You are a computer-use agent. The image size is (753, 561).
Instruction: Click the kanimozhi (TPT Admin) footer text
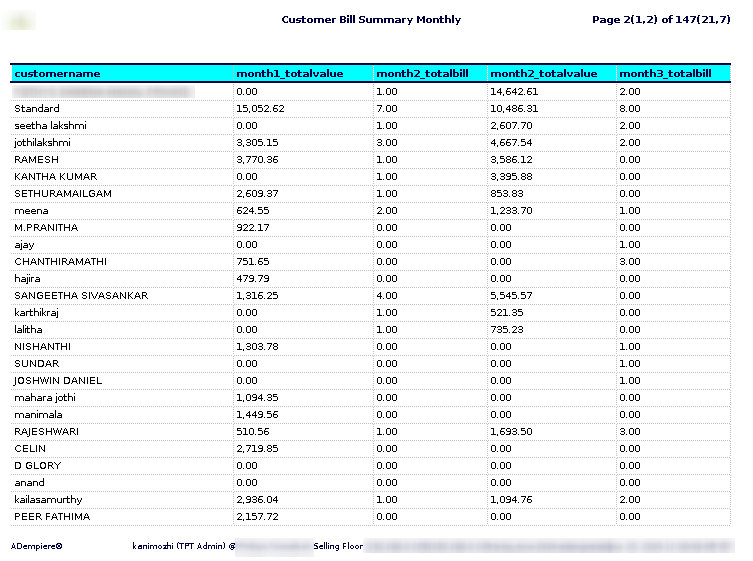pyautogui.click(x=183, y=546)
